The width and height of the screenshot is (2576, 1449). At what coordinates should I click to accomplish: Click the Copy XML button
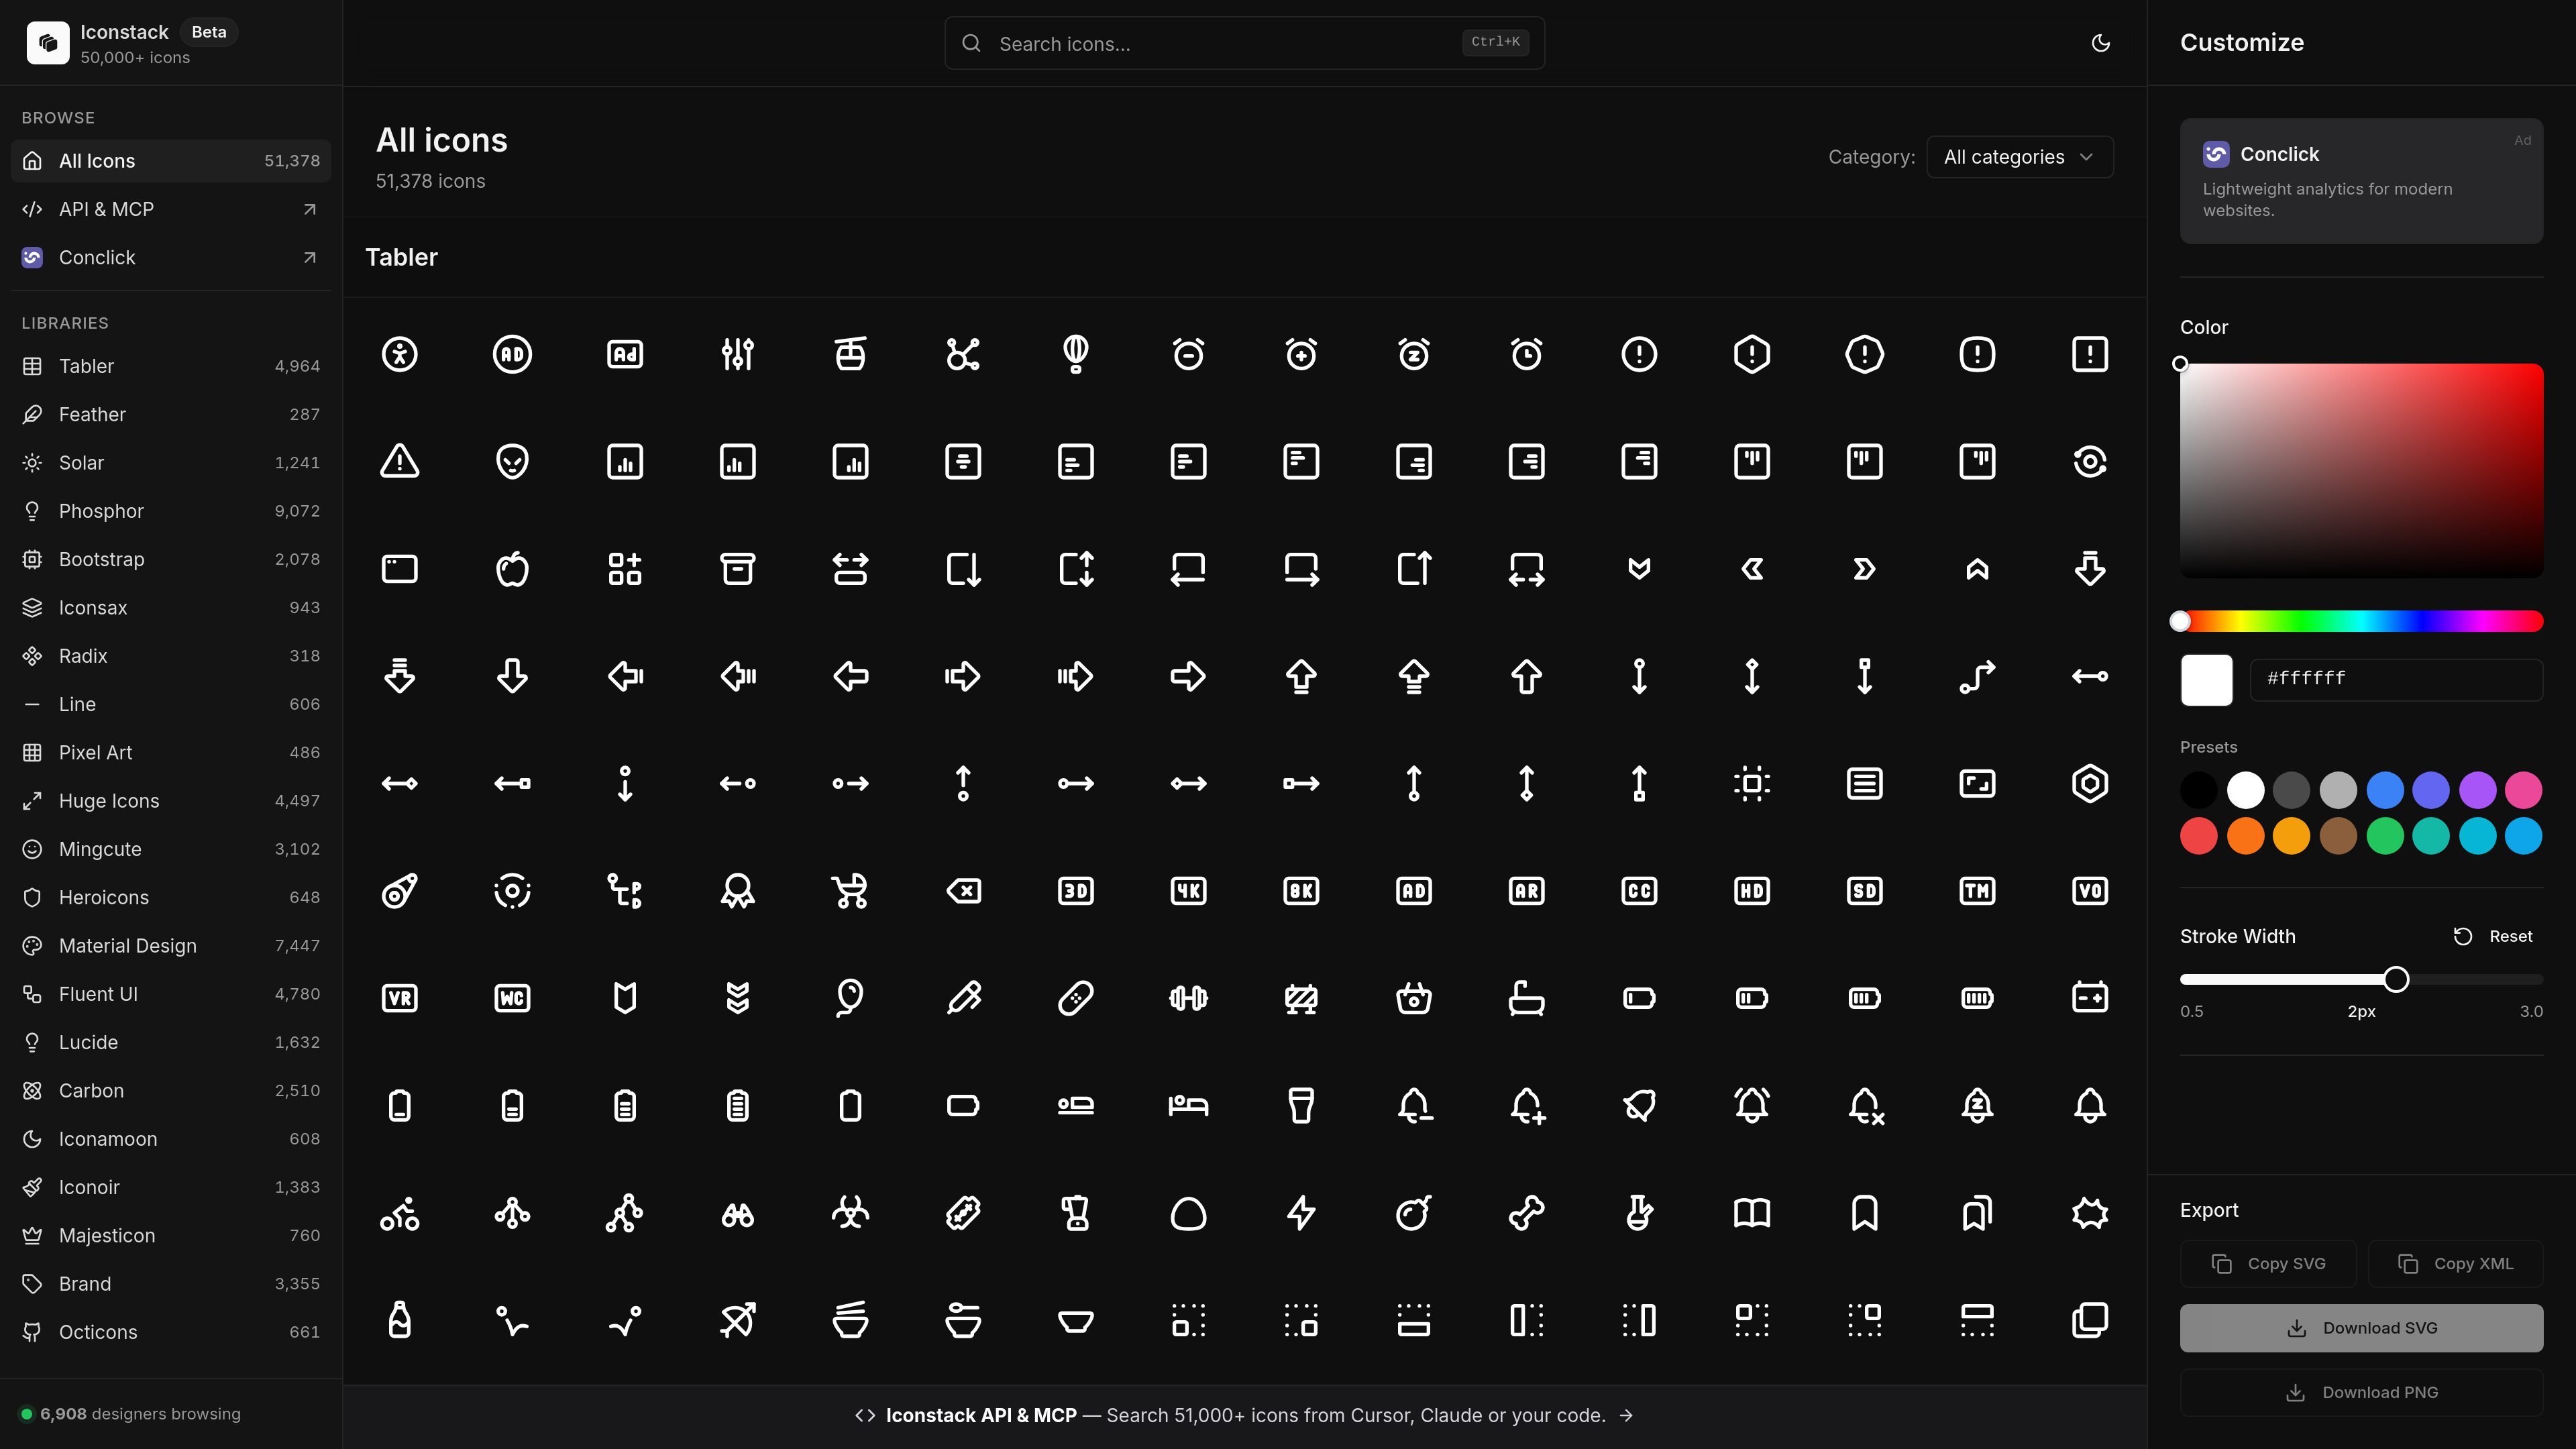(x=2455, y=1264)
